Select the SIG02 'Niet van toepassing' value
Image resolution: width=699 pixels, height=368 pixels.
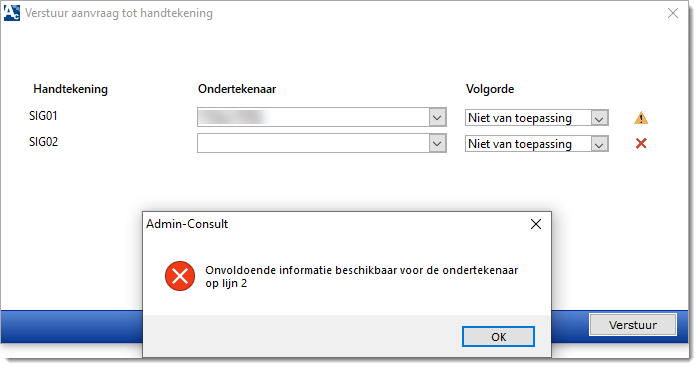[x=528, y=144]
